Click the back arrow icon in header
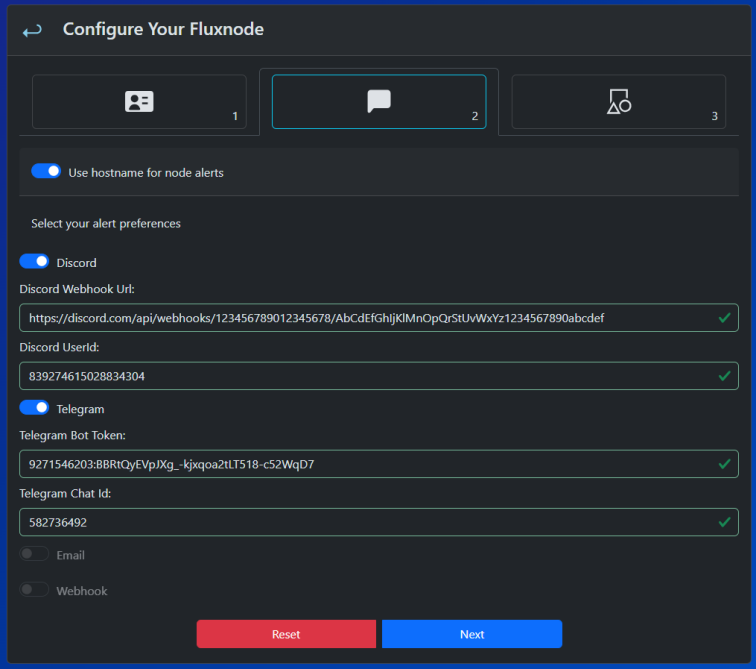 (x=32, y=30)
